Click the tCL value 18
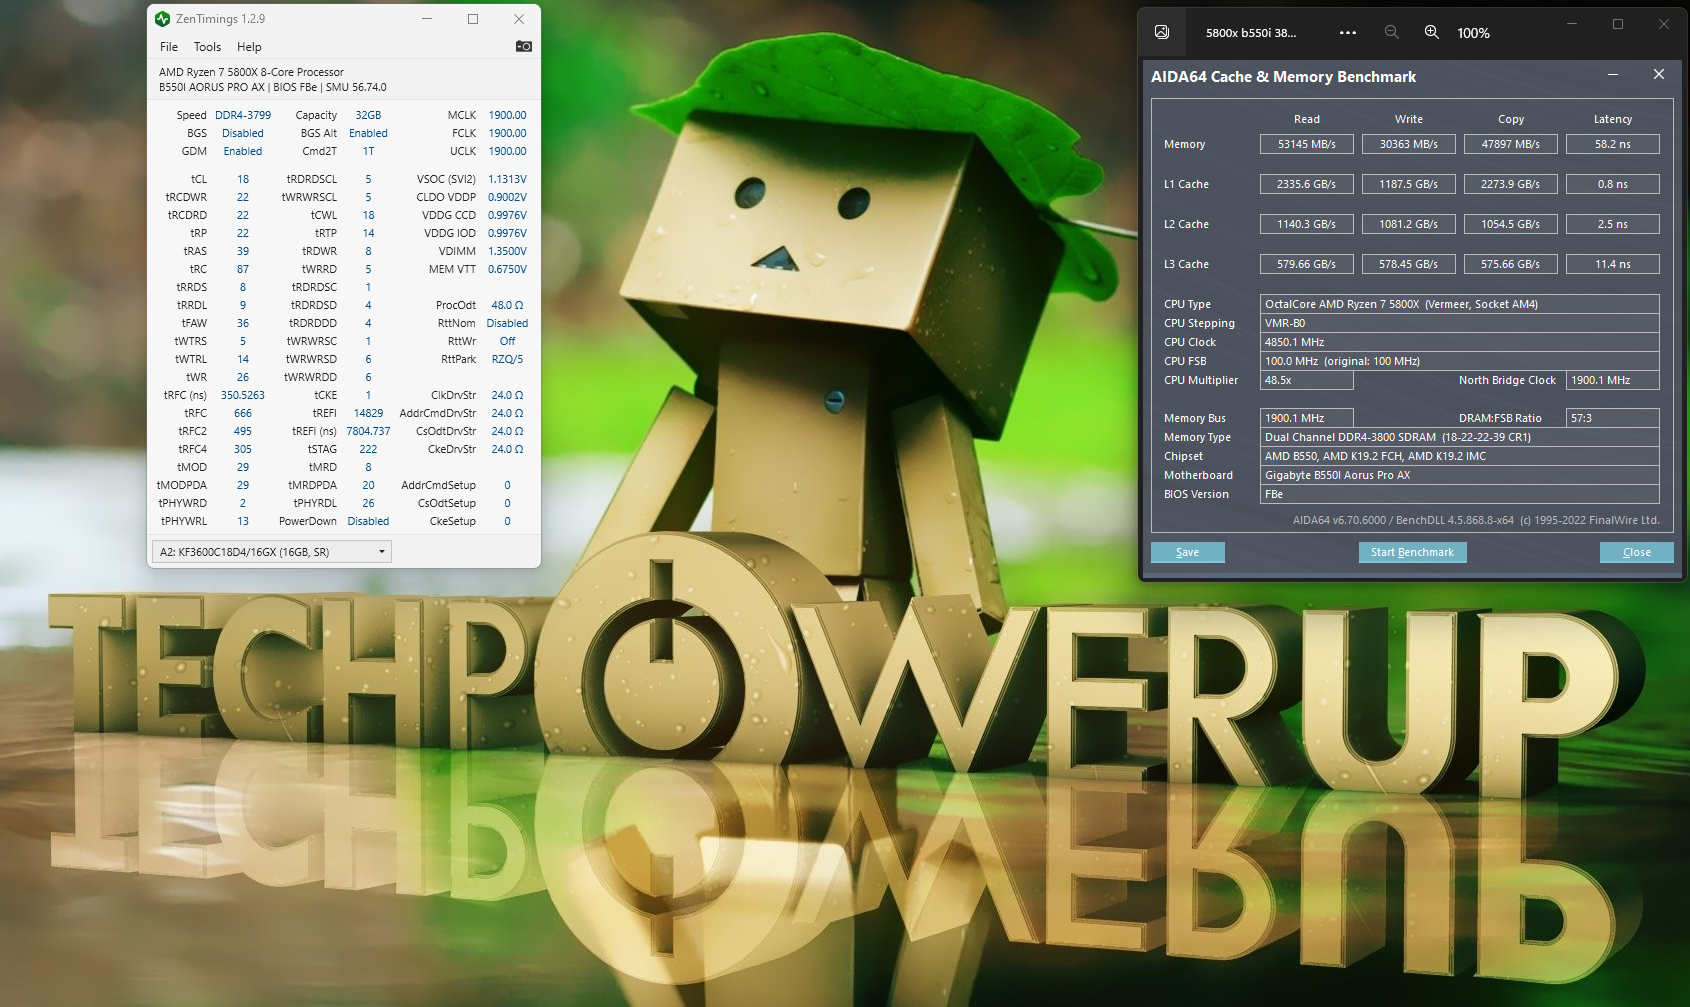The image size is (1690, 1007). click(243, 179)
